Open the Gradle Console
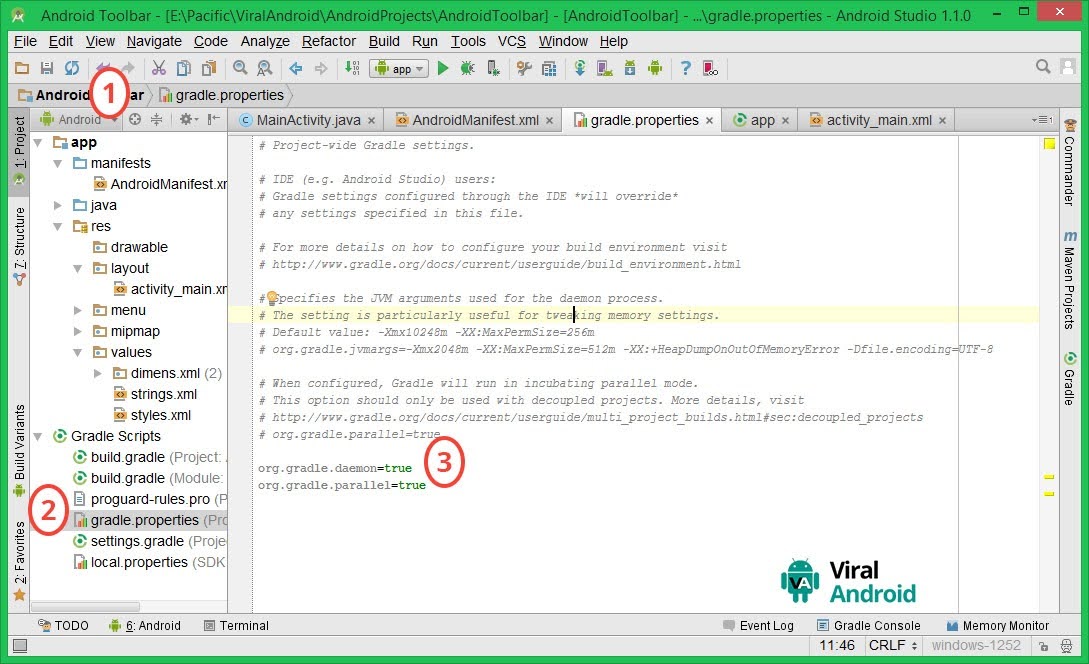Screen dimensions: 1089x664 coord(868,626)
